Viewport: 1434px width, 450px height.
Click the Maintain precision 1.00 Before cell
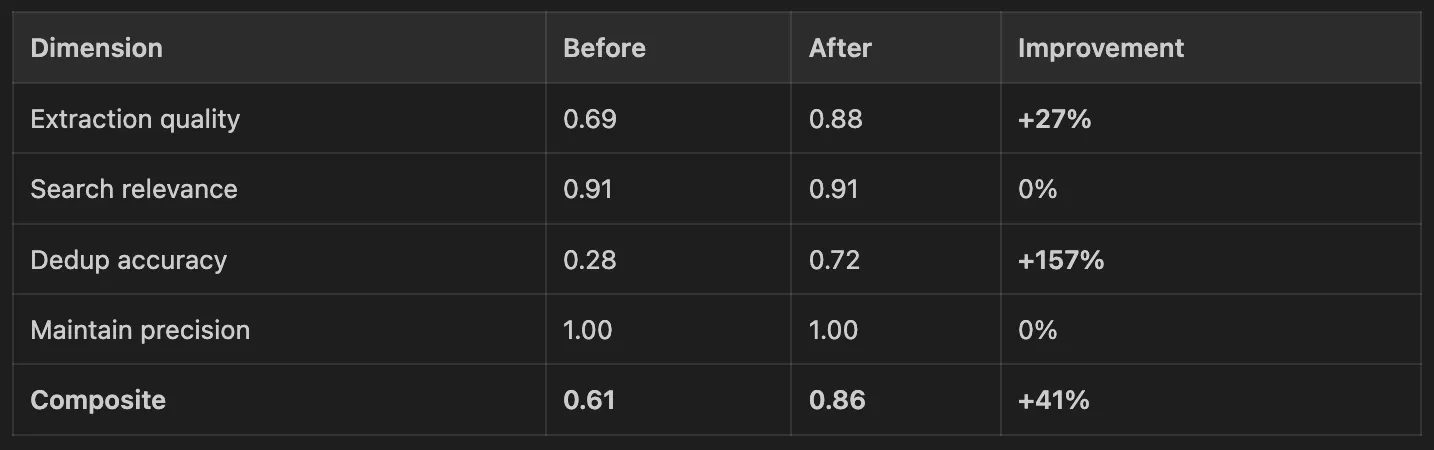[x=588, y=330]
